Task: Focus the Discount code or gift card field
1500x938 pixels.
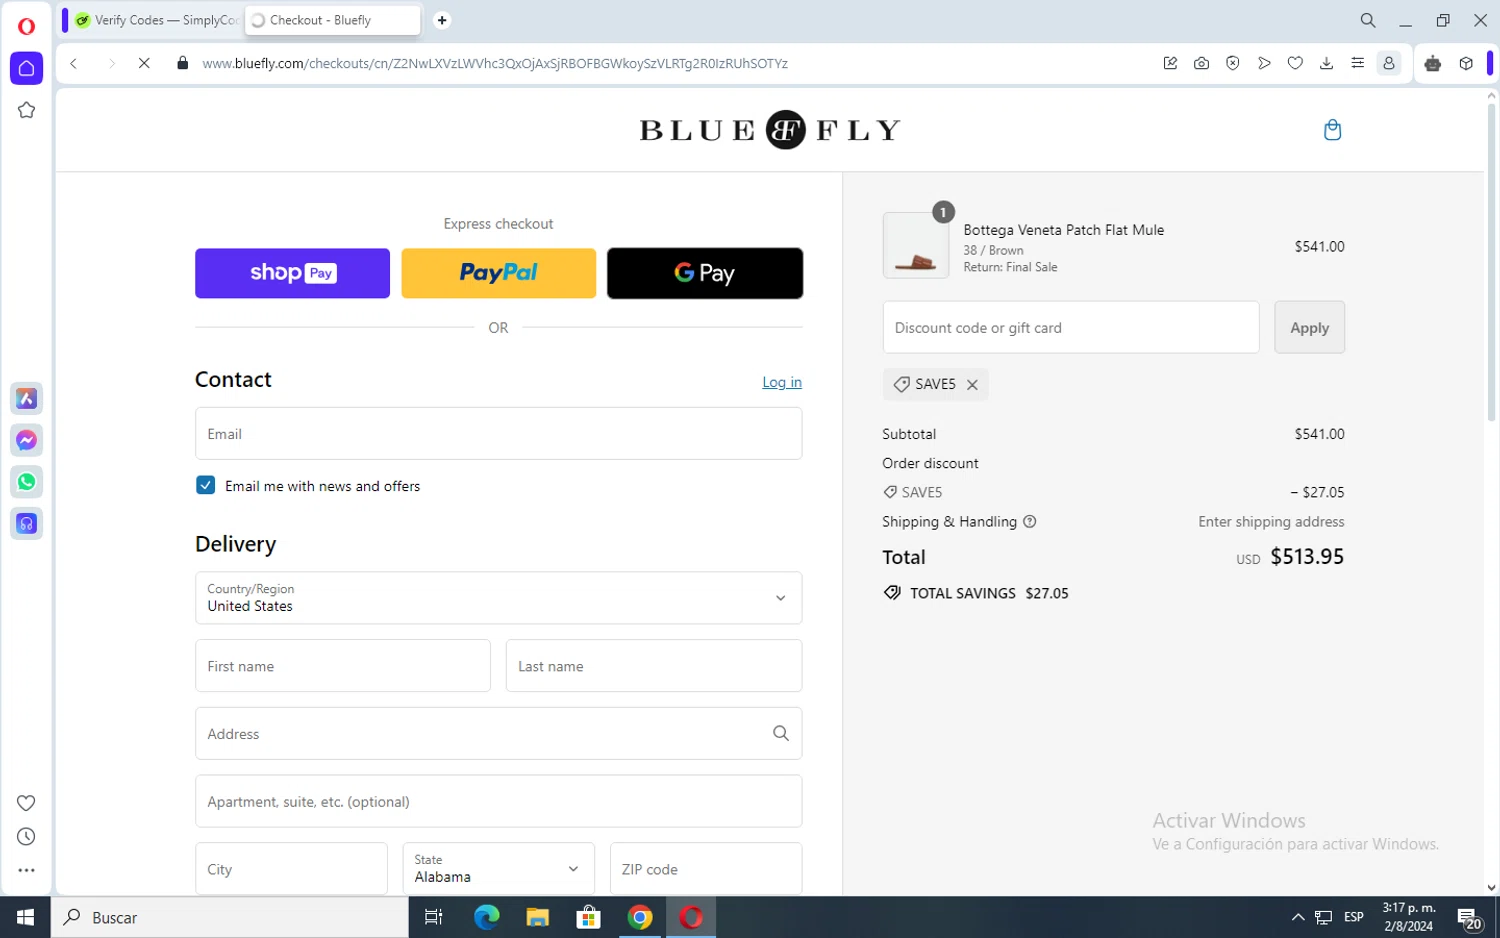Action: [x=1071, y=327]
